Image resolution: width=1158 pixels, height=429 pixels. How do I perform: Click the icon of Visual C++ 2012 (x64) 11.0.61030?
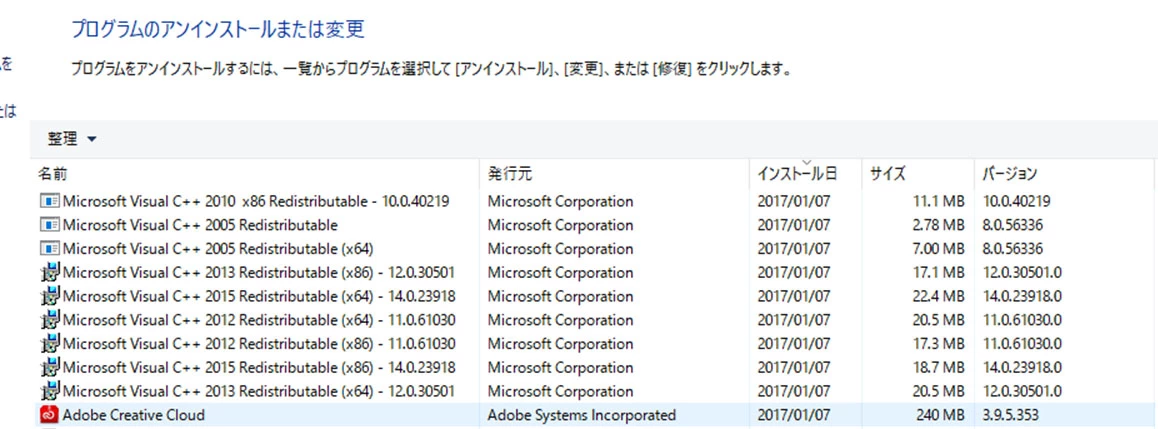click(49, 320)
